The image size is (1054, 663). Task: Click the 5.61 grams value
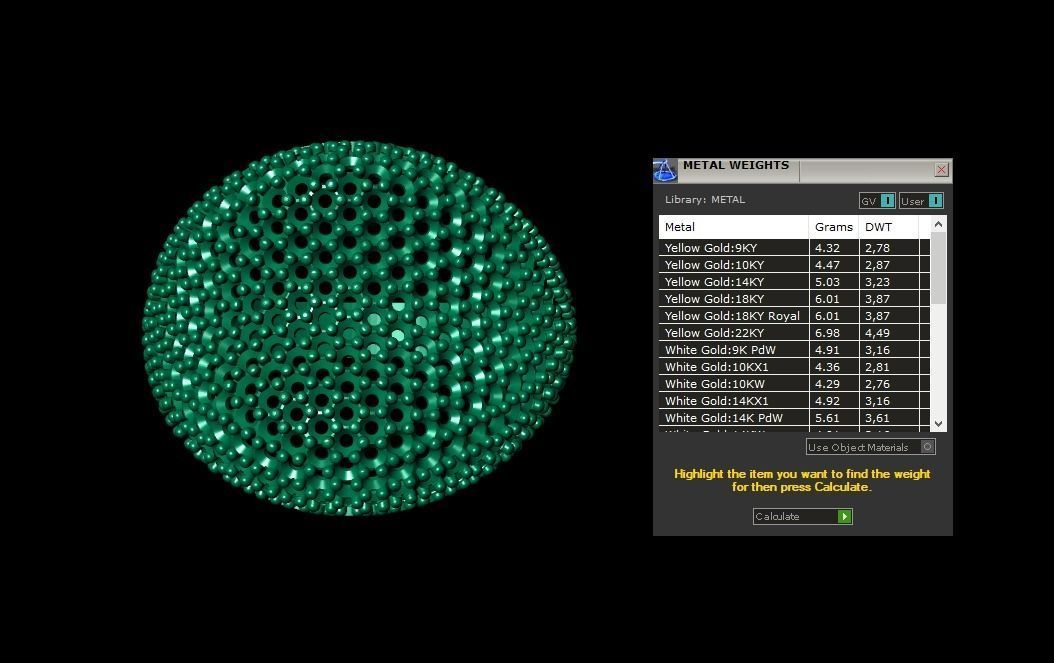point(827,418)
